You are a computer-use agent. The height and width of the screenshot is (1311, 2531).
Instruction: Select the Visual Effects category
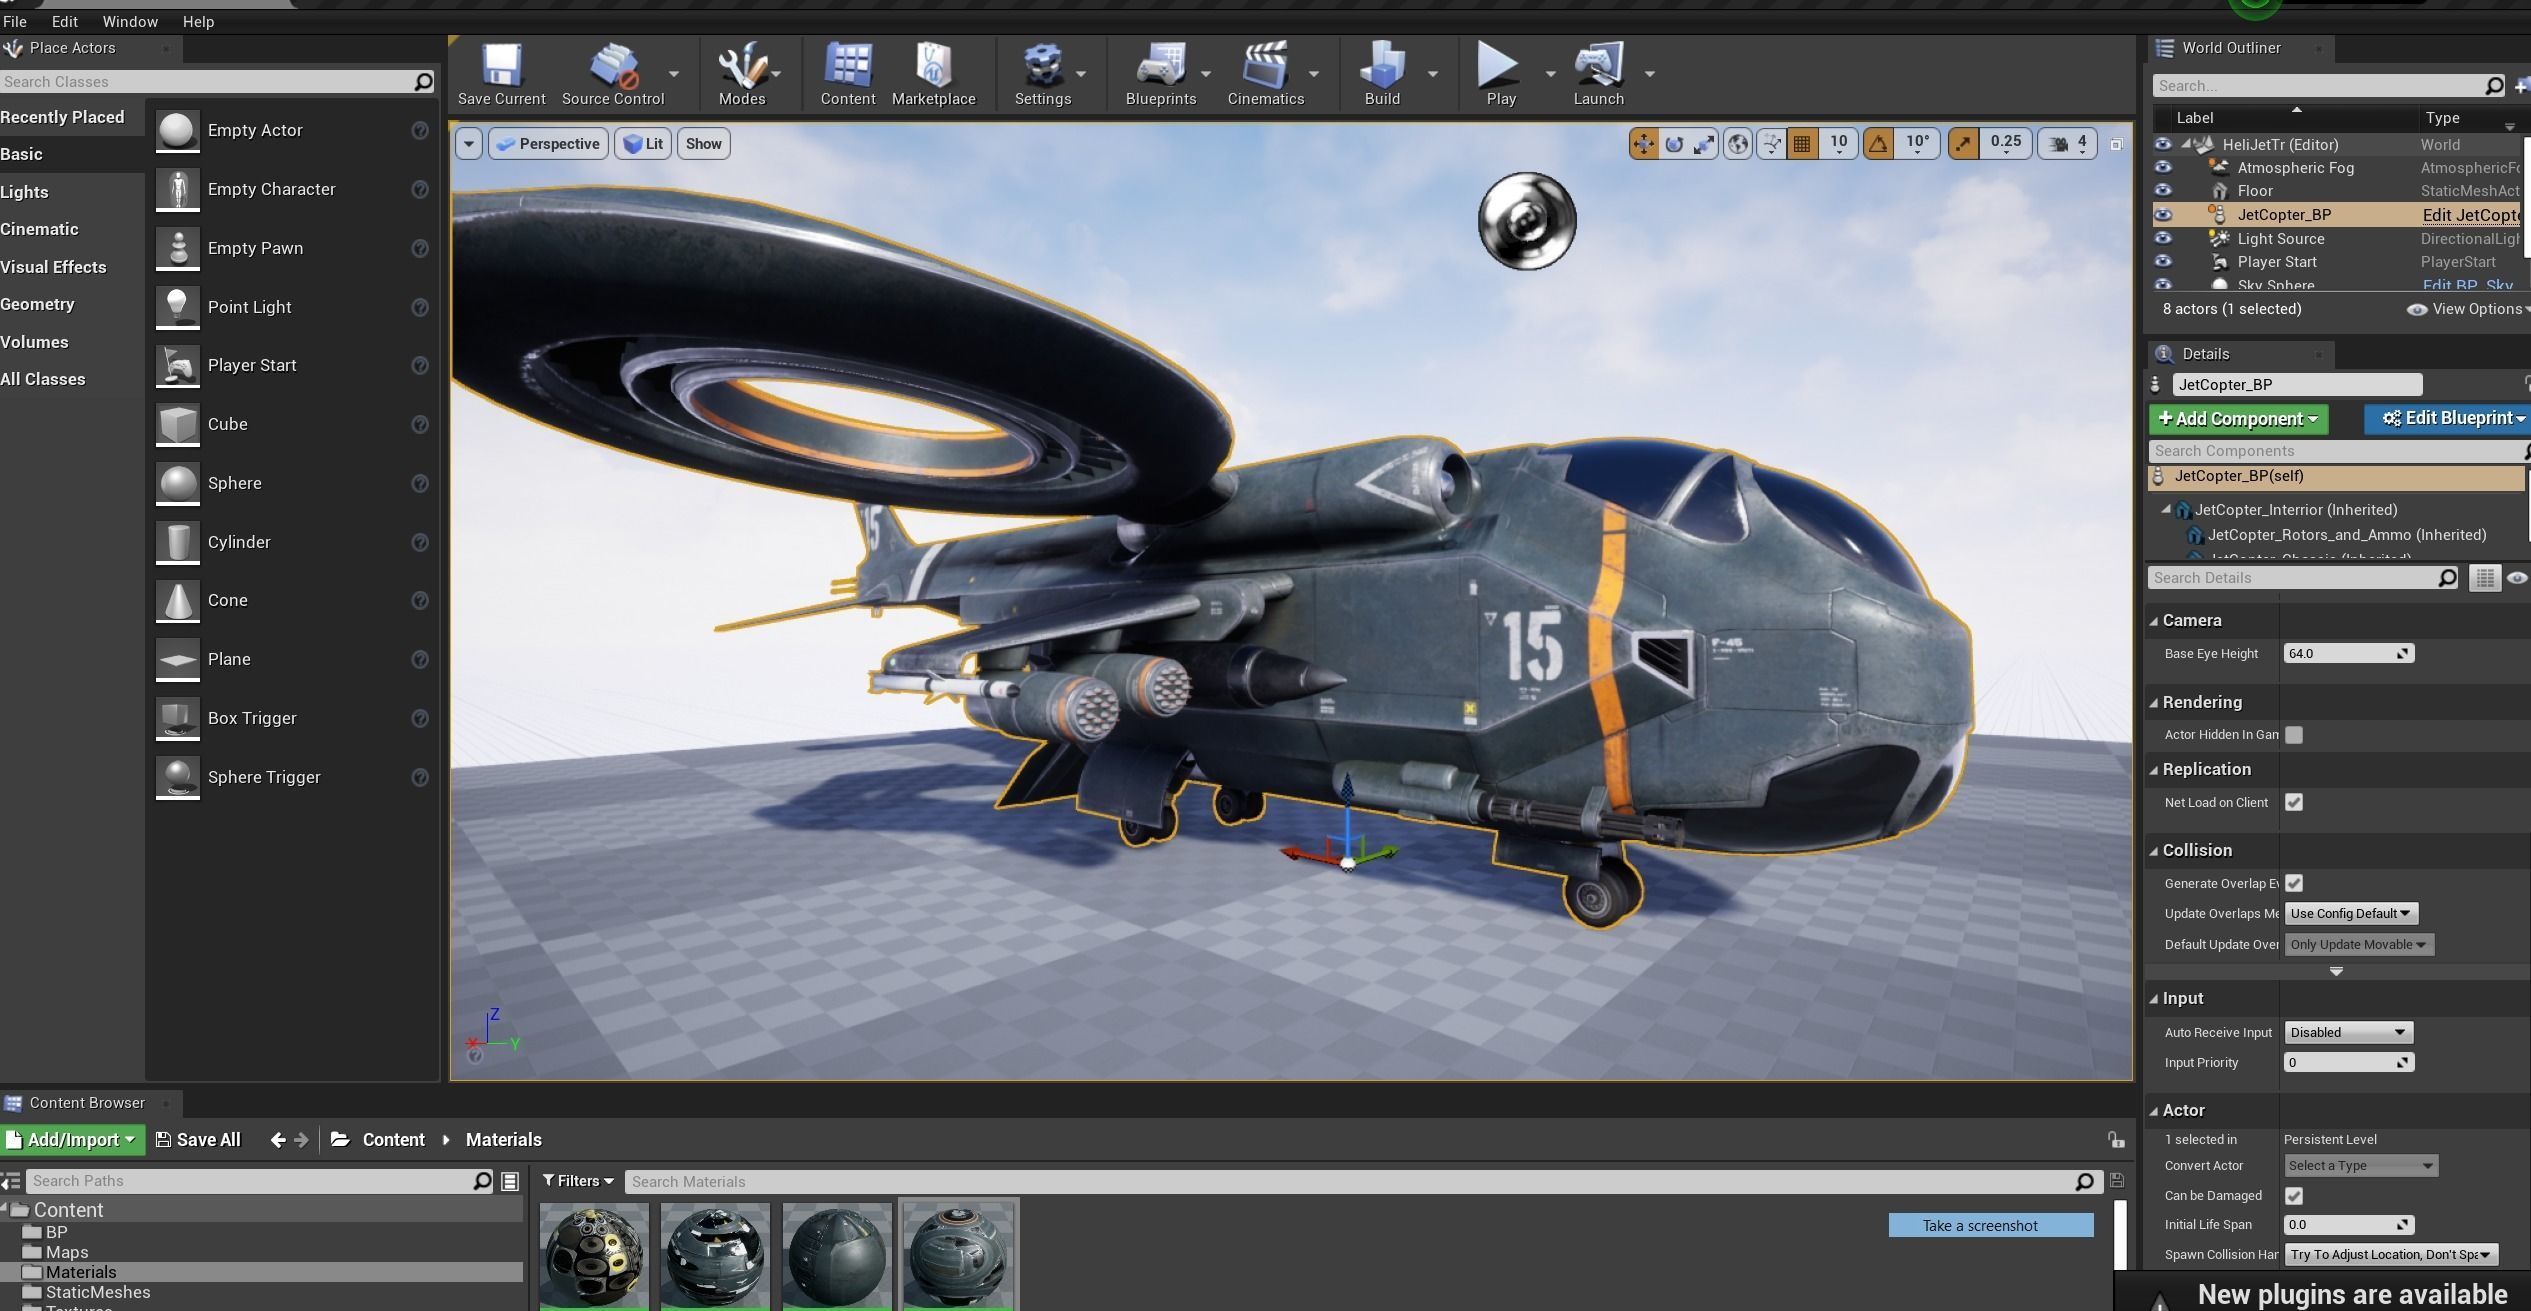(53, 267)
